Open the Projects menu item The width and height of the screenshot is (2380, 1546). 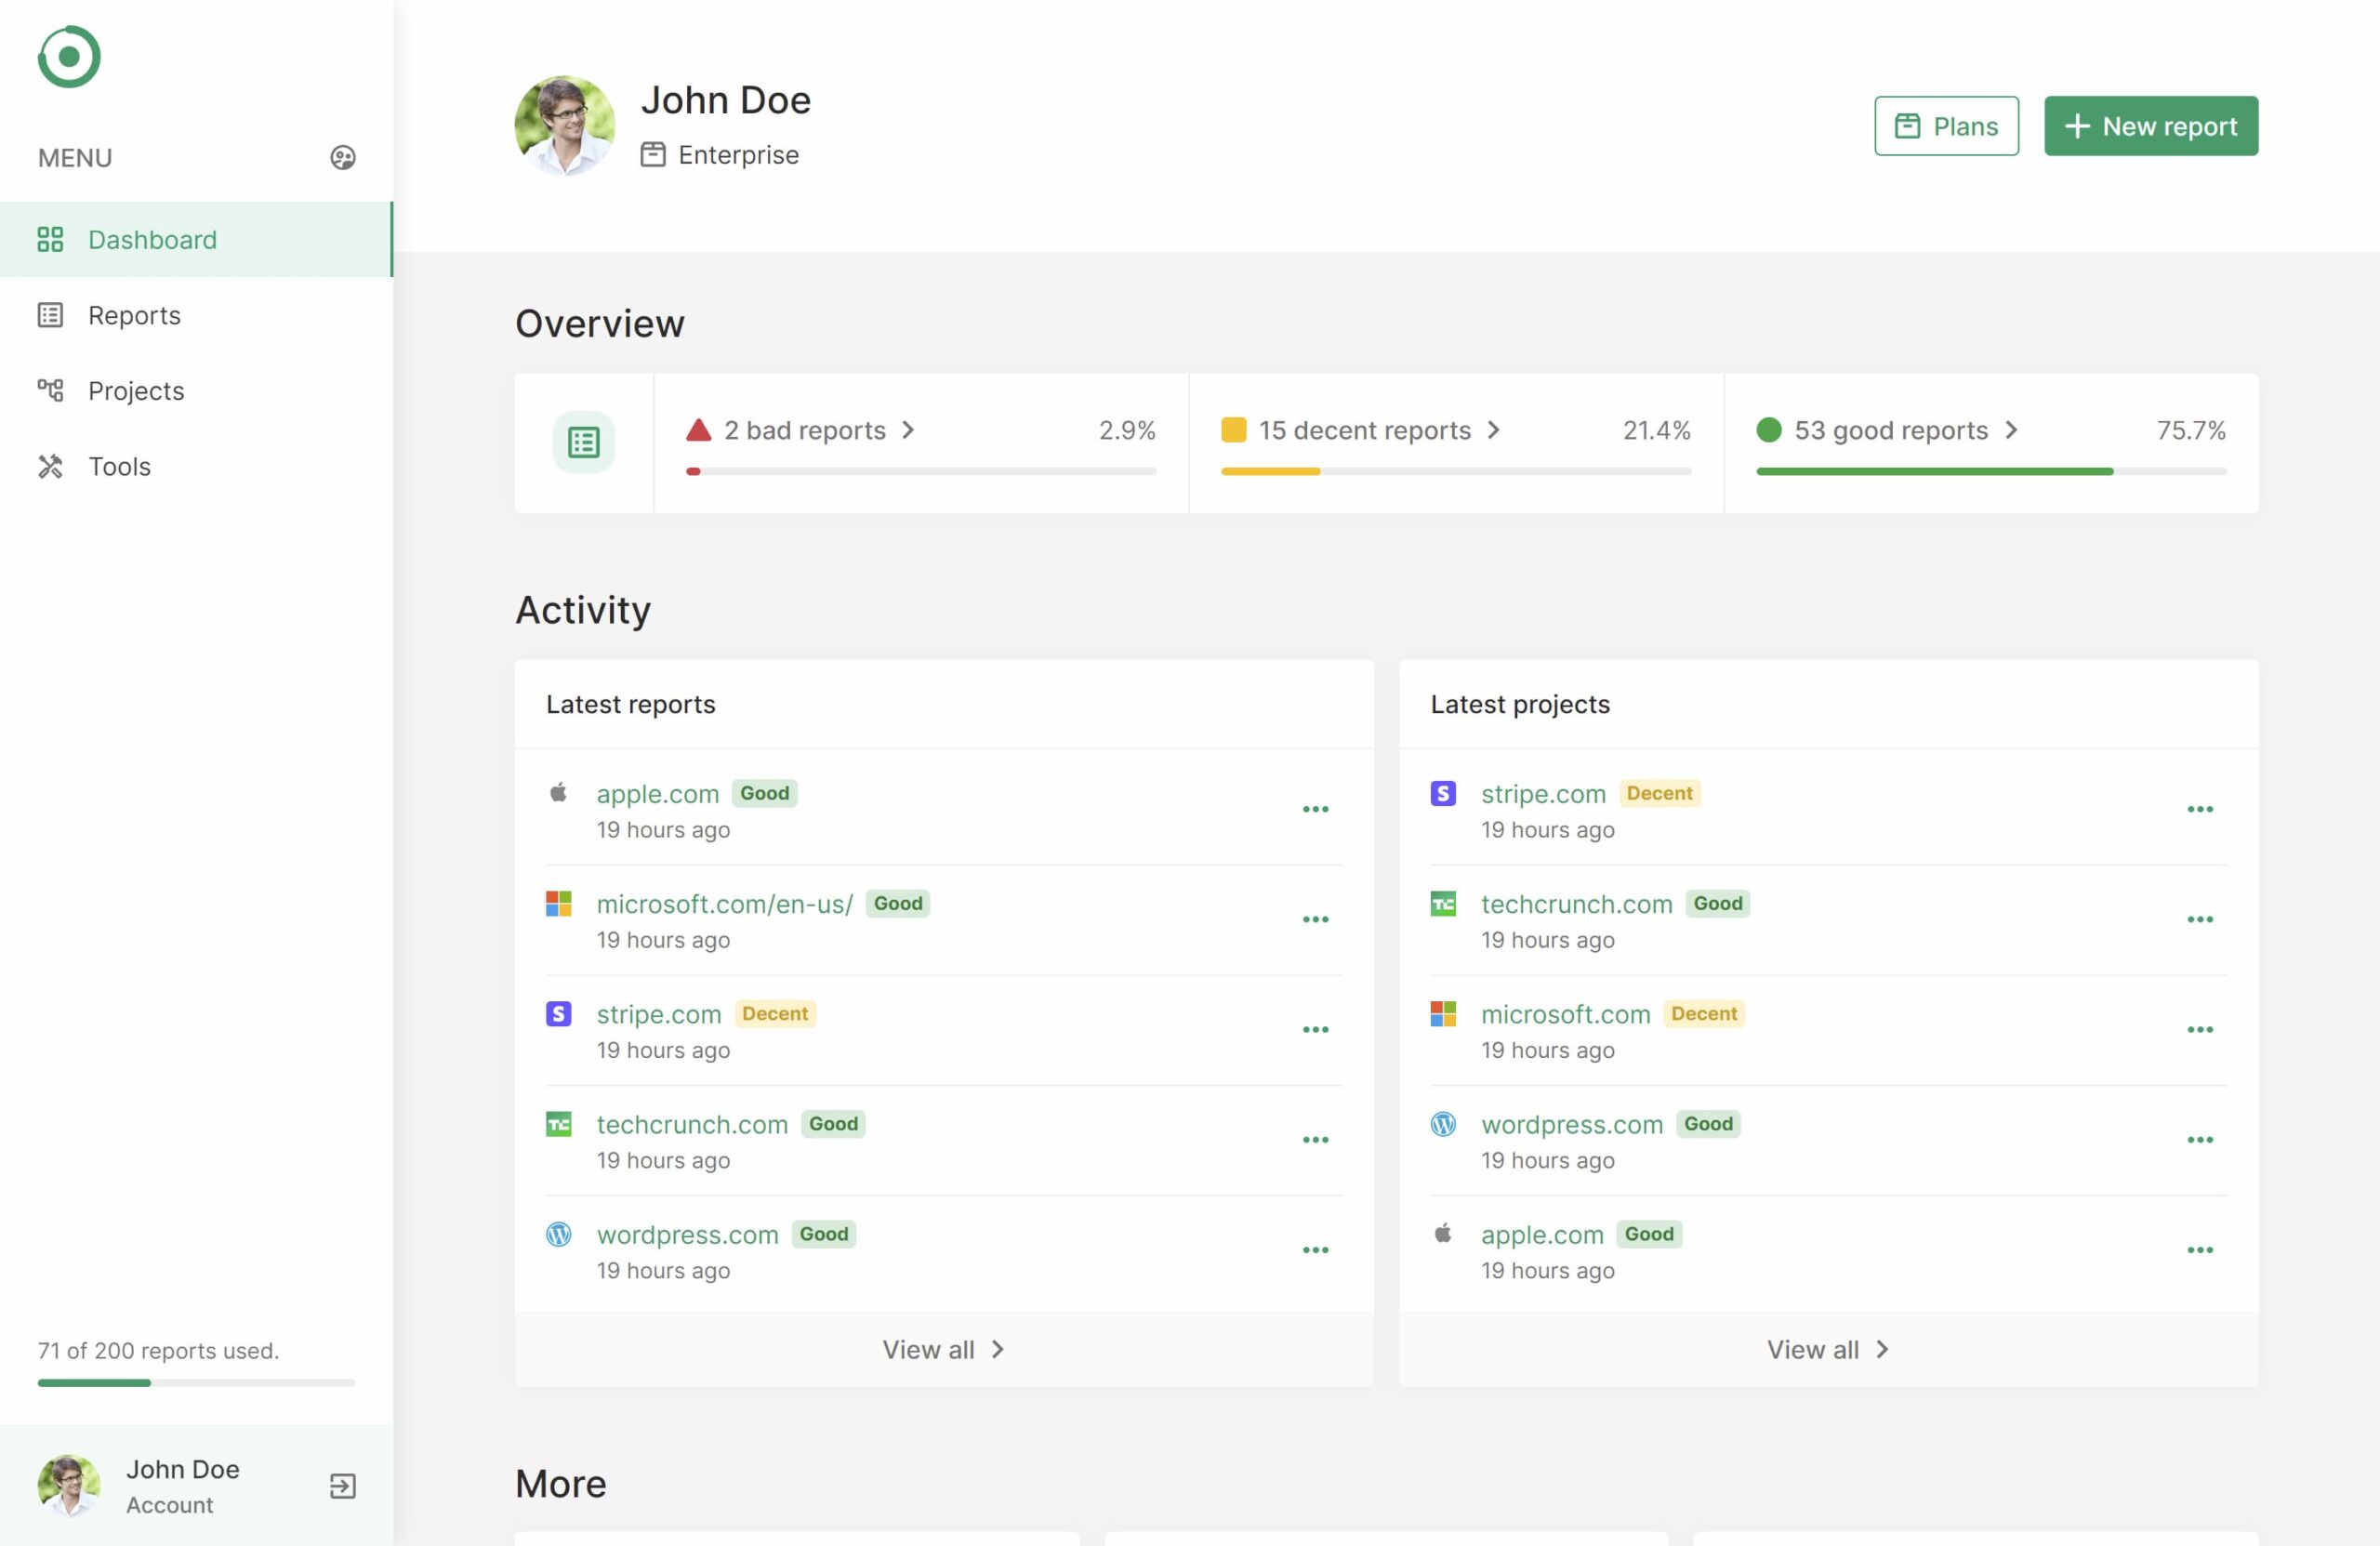coord(136,391)
